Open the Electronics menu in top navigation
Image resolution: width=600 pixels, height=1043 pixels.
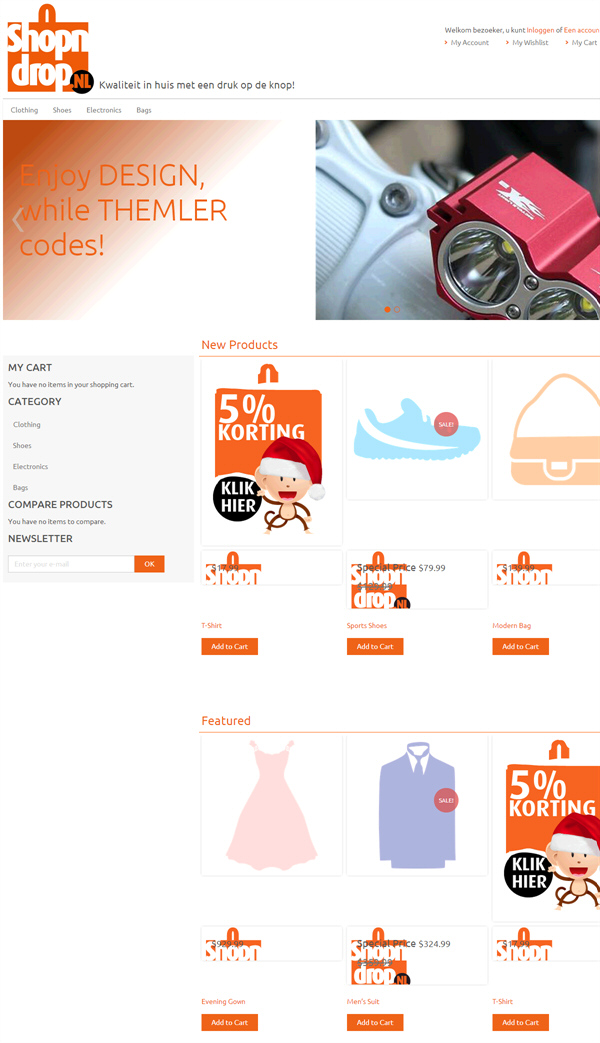pyautogui.click(x=104, y=110)
